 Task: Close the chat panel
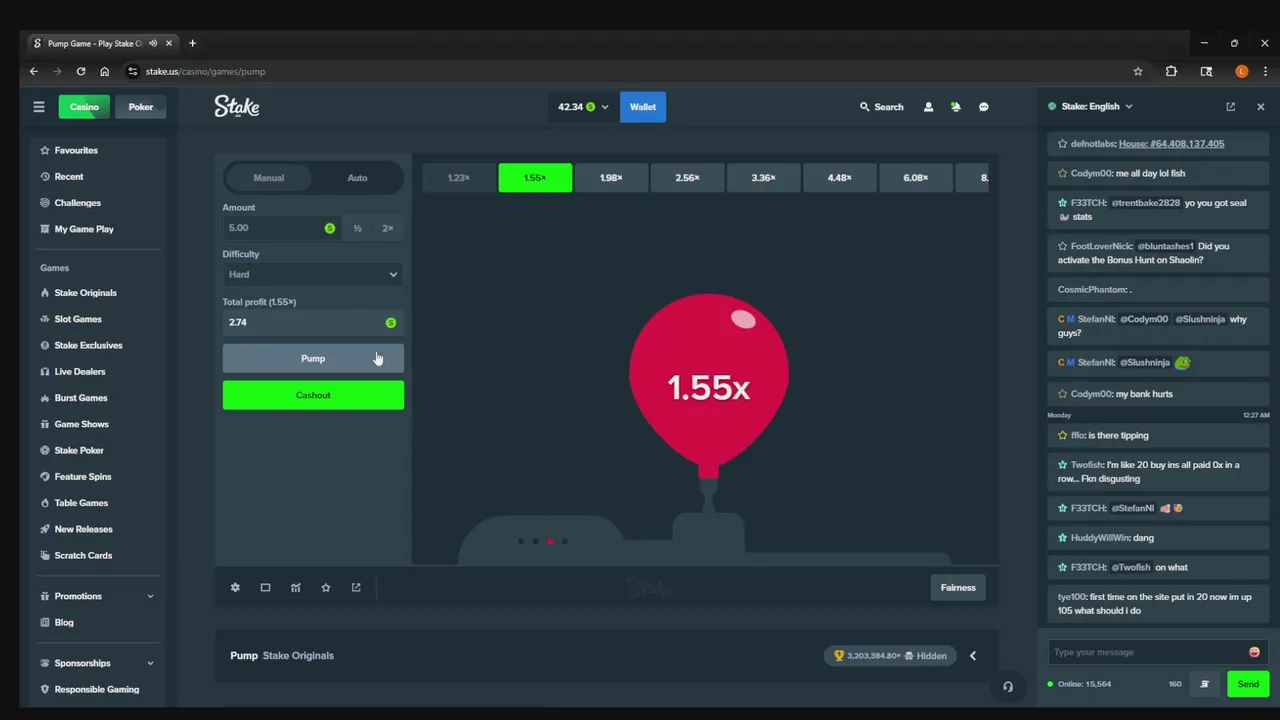click(x=1260, y=107)
